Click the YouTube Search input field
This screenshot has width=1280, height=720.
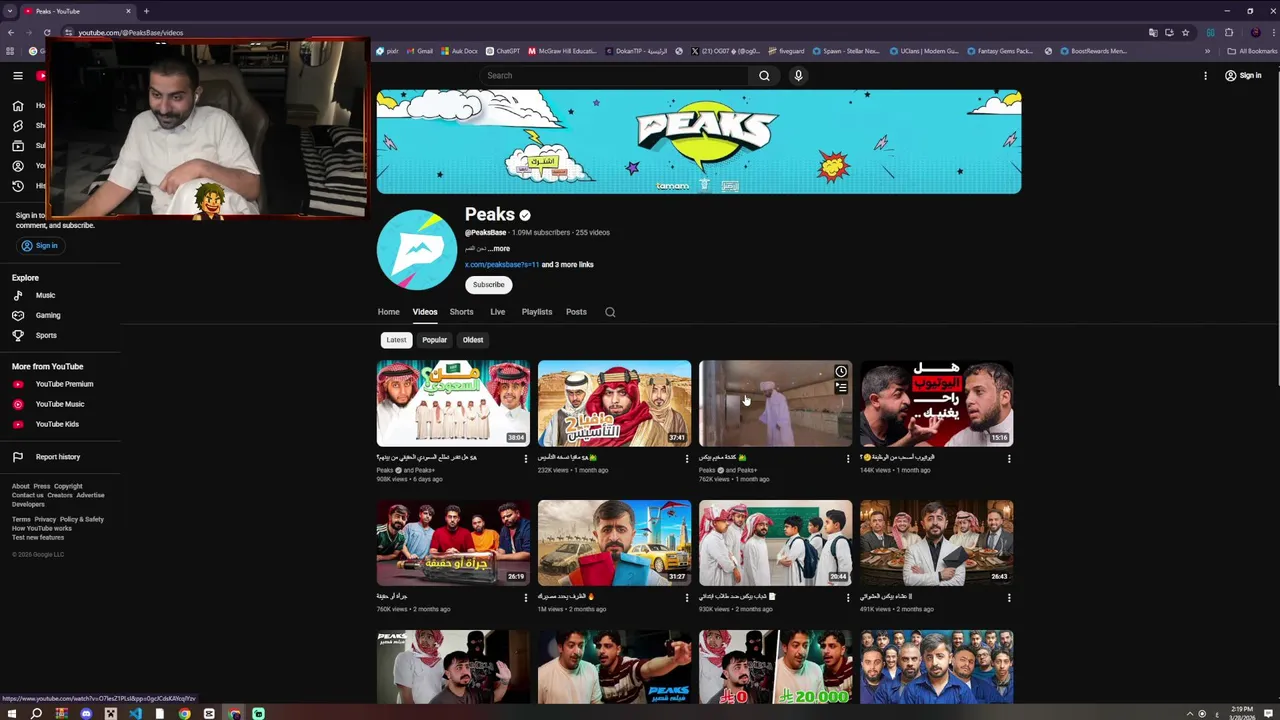613,75
